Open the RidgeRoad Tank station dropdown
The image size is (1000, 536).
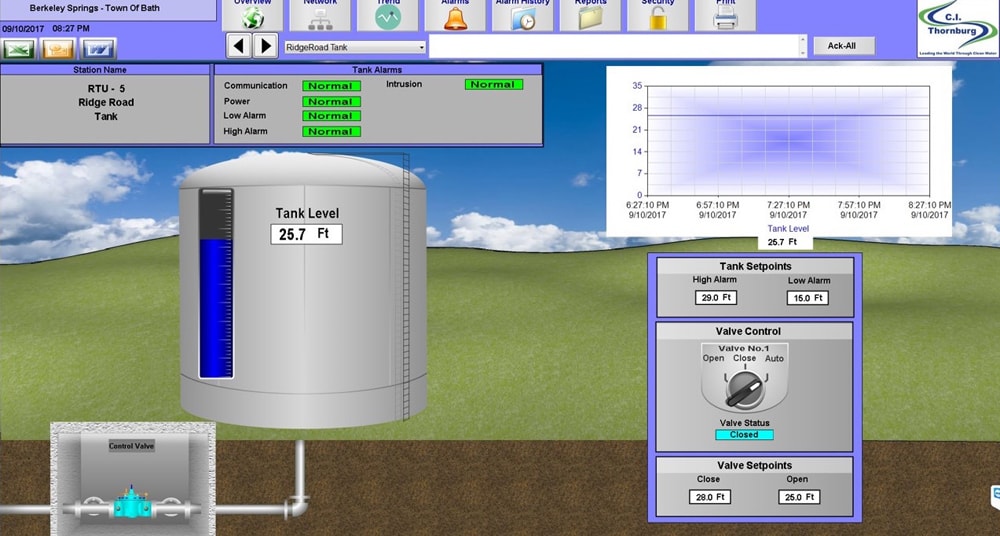(355, 47)
